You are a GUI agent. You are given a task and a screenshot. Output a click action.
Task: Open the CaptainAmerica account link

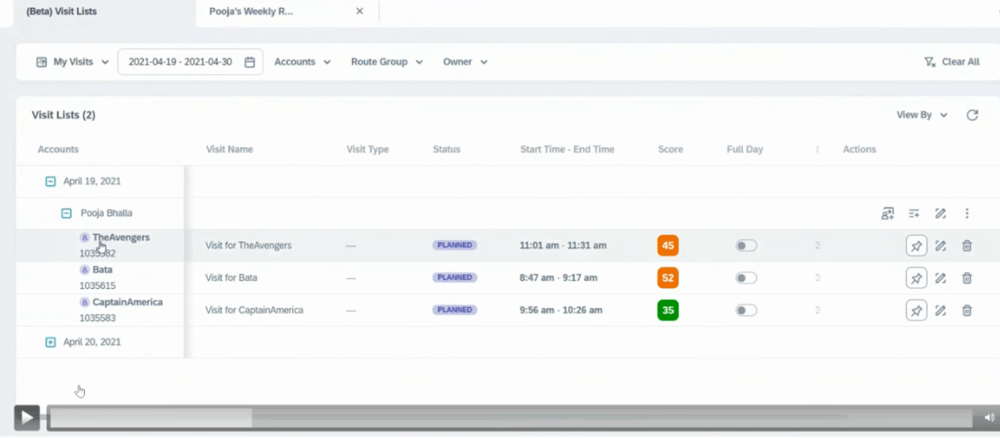[x=128, y=302]
